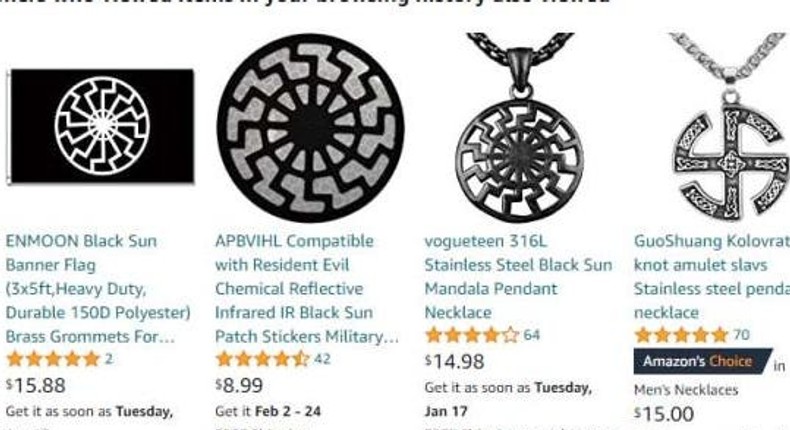Open the Men's Necklaces category link

686,390
